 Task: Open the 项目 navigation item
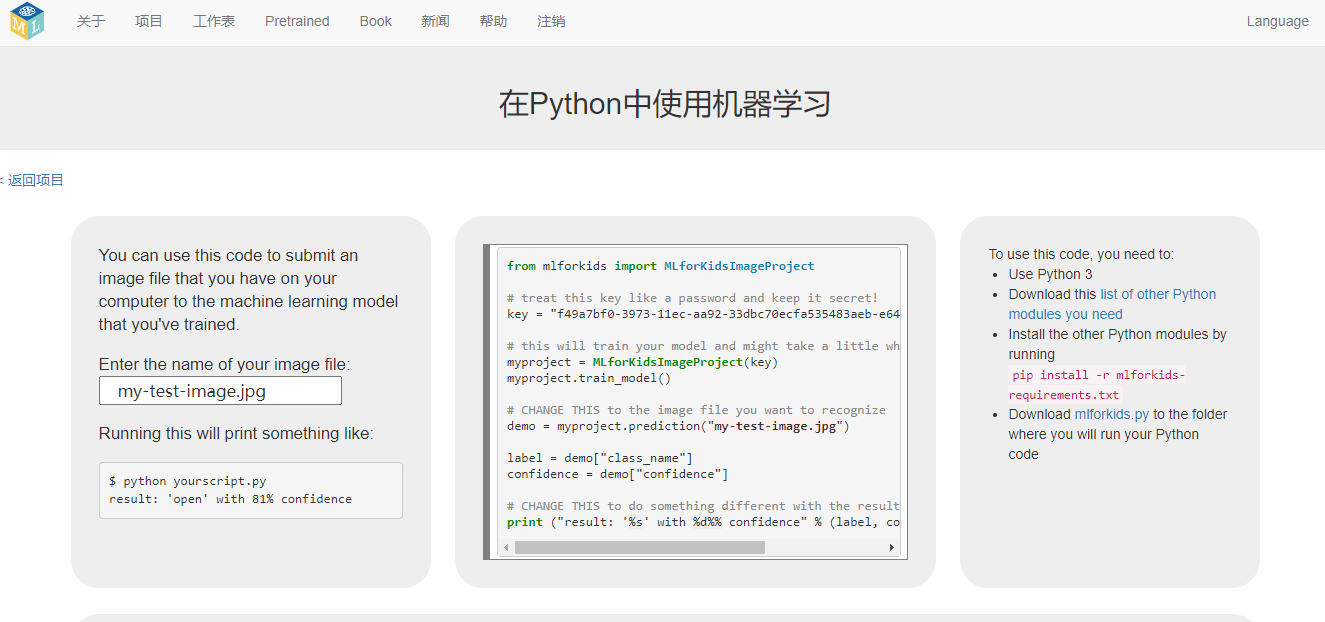click(149, 21)
